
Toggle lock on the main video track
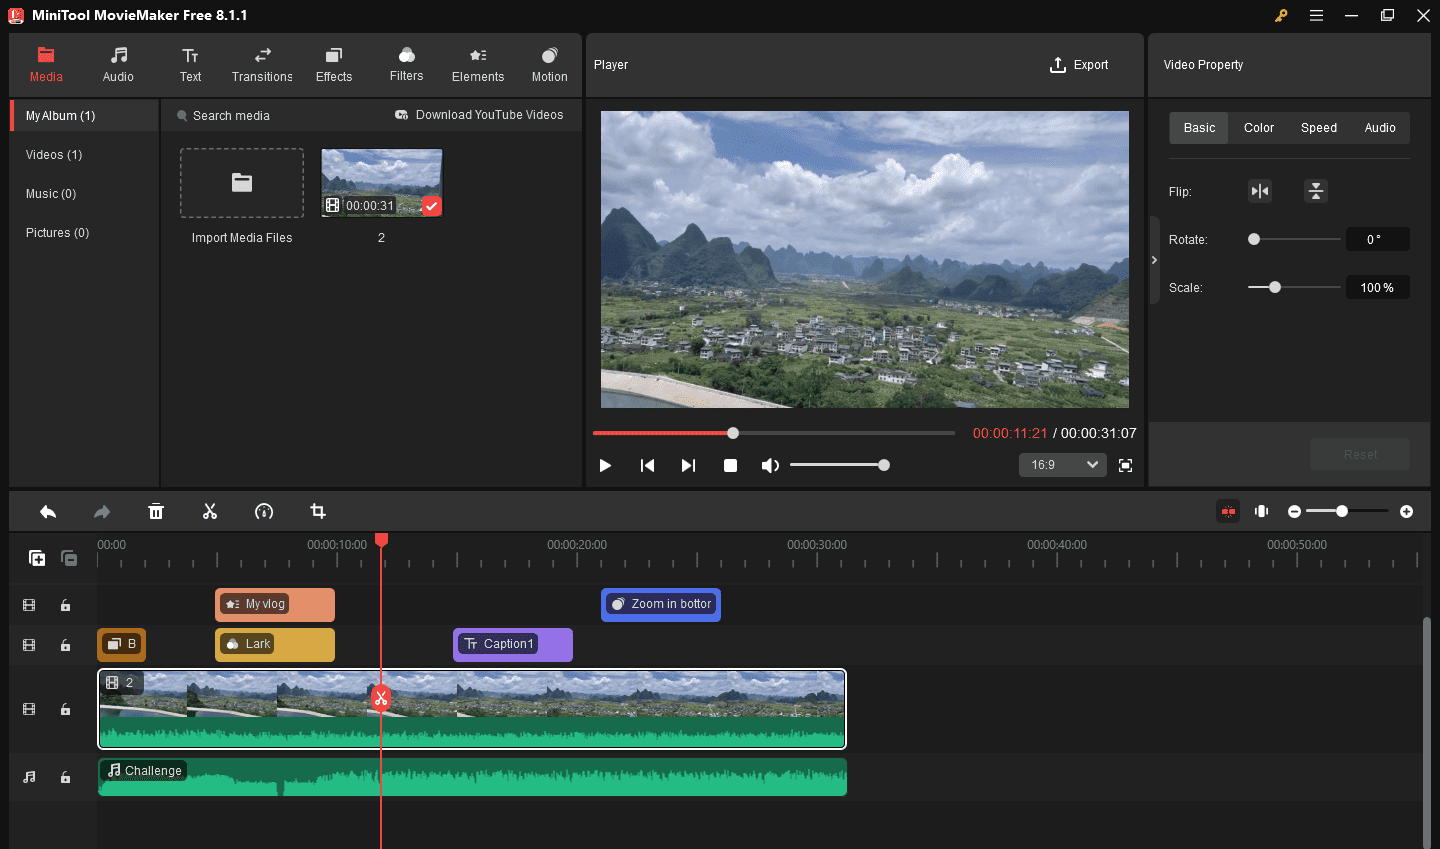(65, 709)
